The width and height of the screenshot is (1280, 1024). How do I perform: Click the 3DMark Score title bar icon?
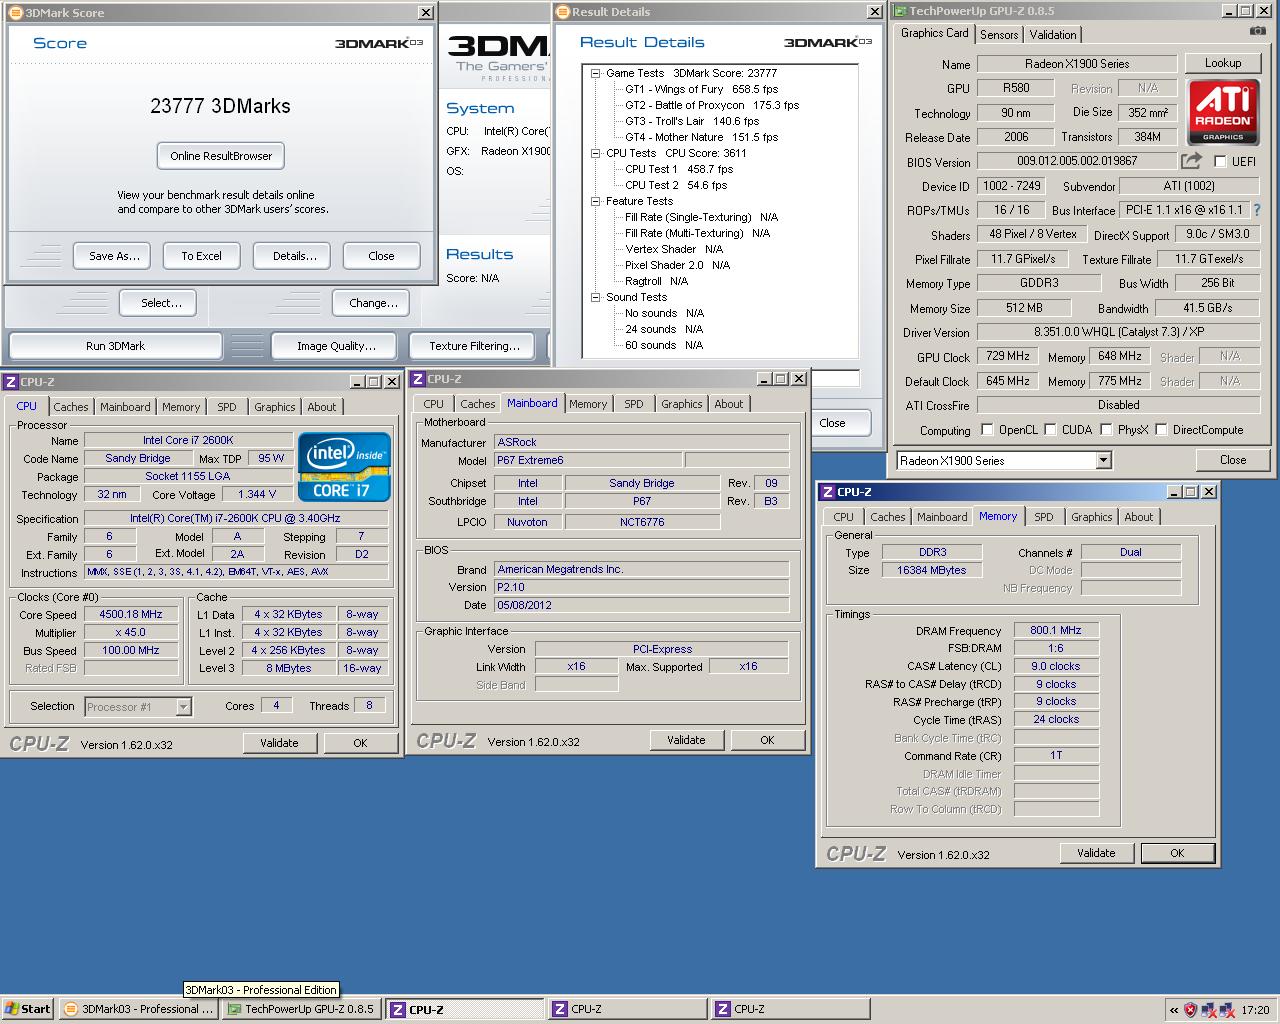[x=15, y=13]
